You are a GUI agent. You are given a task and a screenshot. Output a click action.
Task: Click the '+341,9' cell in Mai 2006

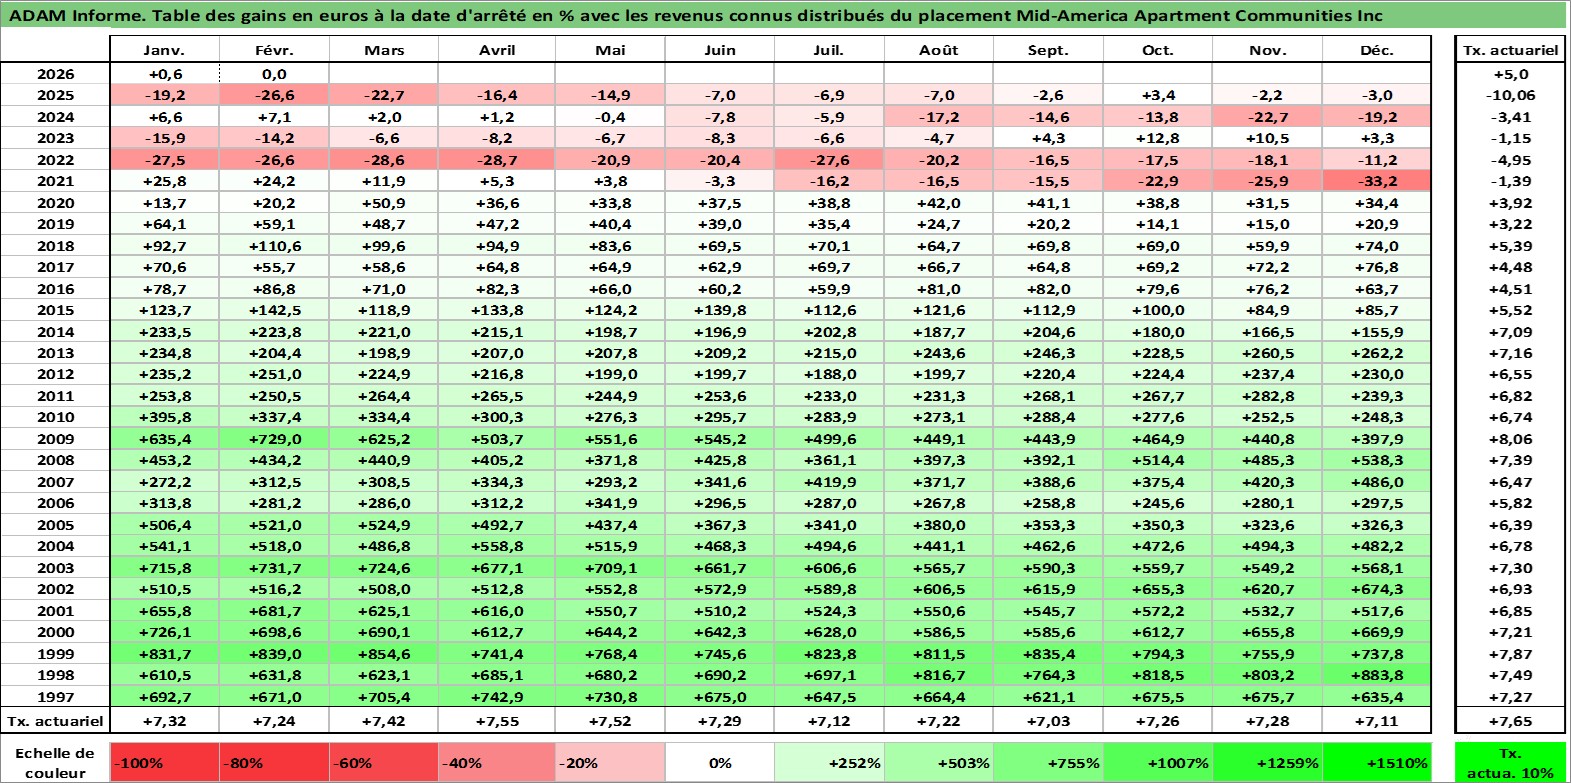point(610,503)
